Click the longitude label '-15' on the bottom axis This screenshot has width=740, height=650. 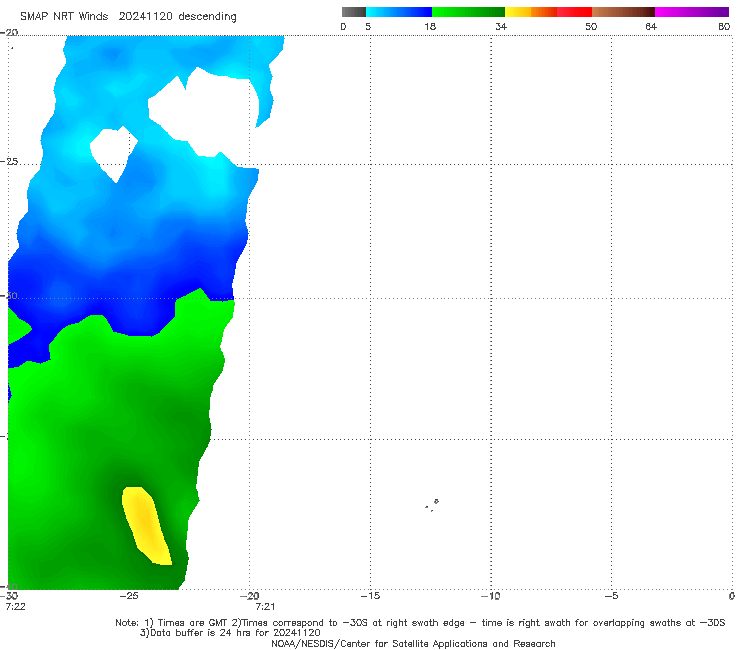tap(370, 596)
